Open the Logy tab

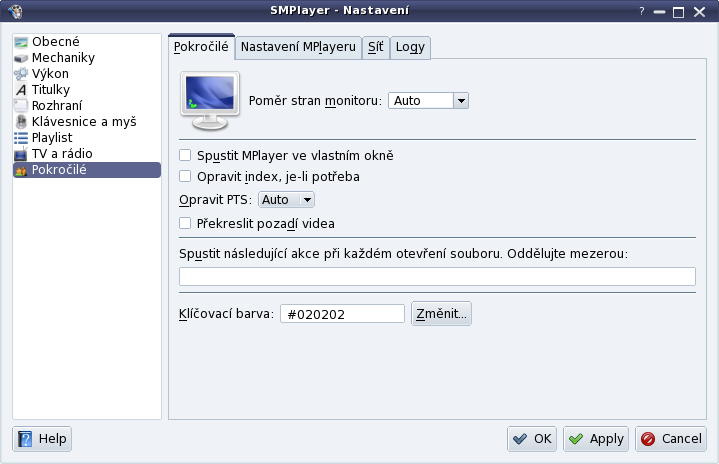[x=410, y=47]
